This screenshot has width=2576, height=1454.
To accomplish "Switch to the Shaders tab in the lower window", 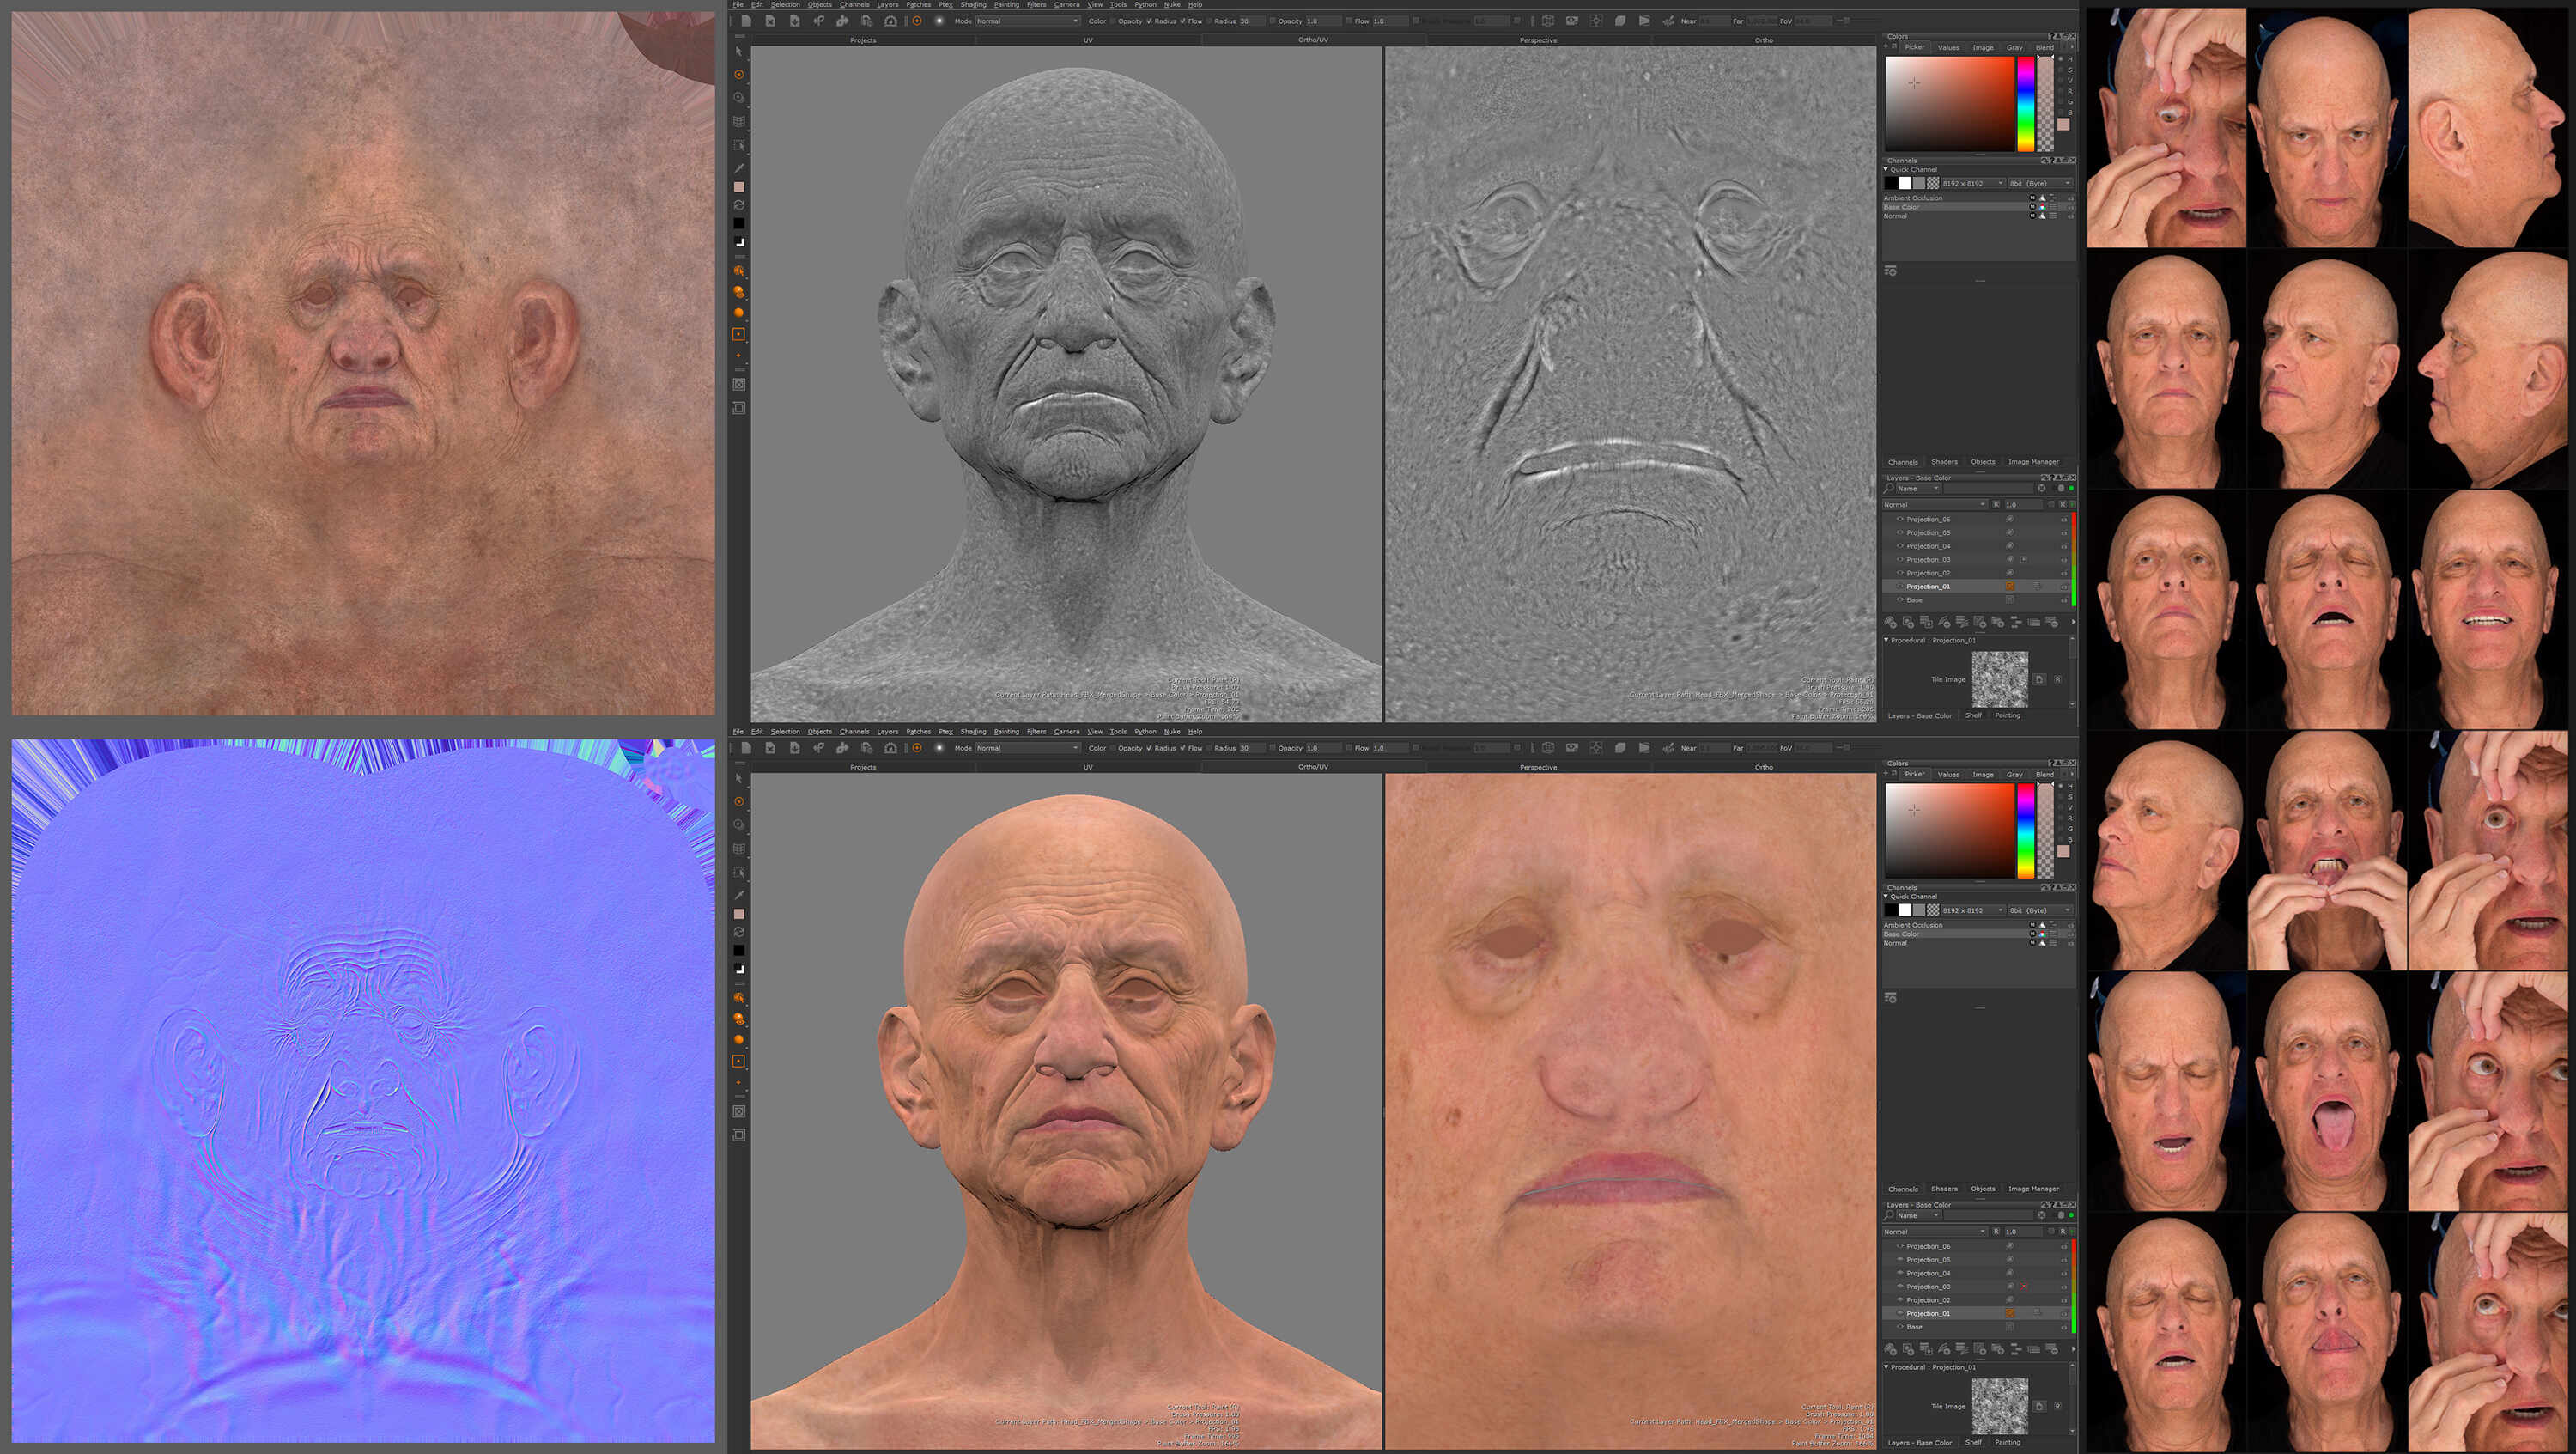I will [1944, 1189].
